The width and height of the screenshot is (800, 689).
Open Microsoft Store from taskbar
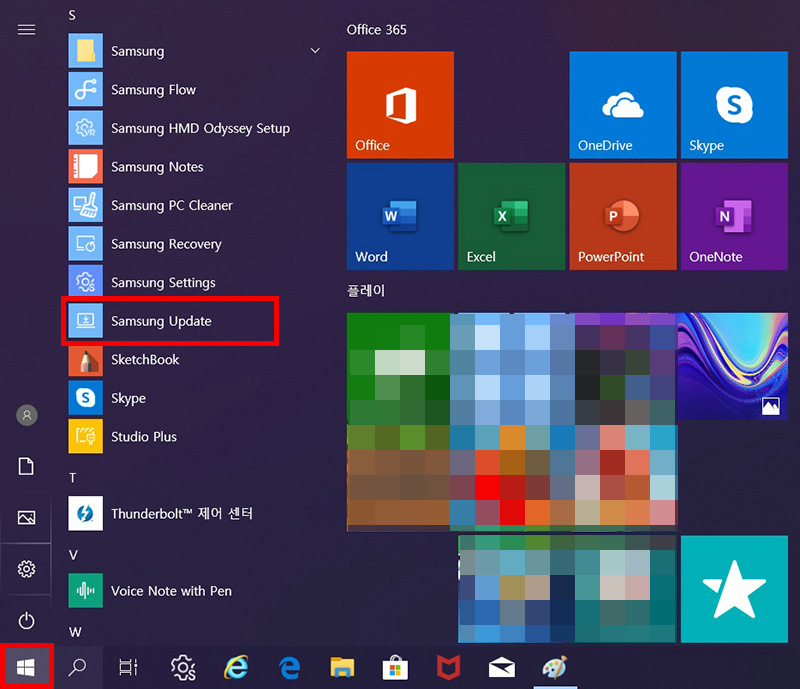coord(395,667)
